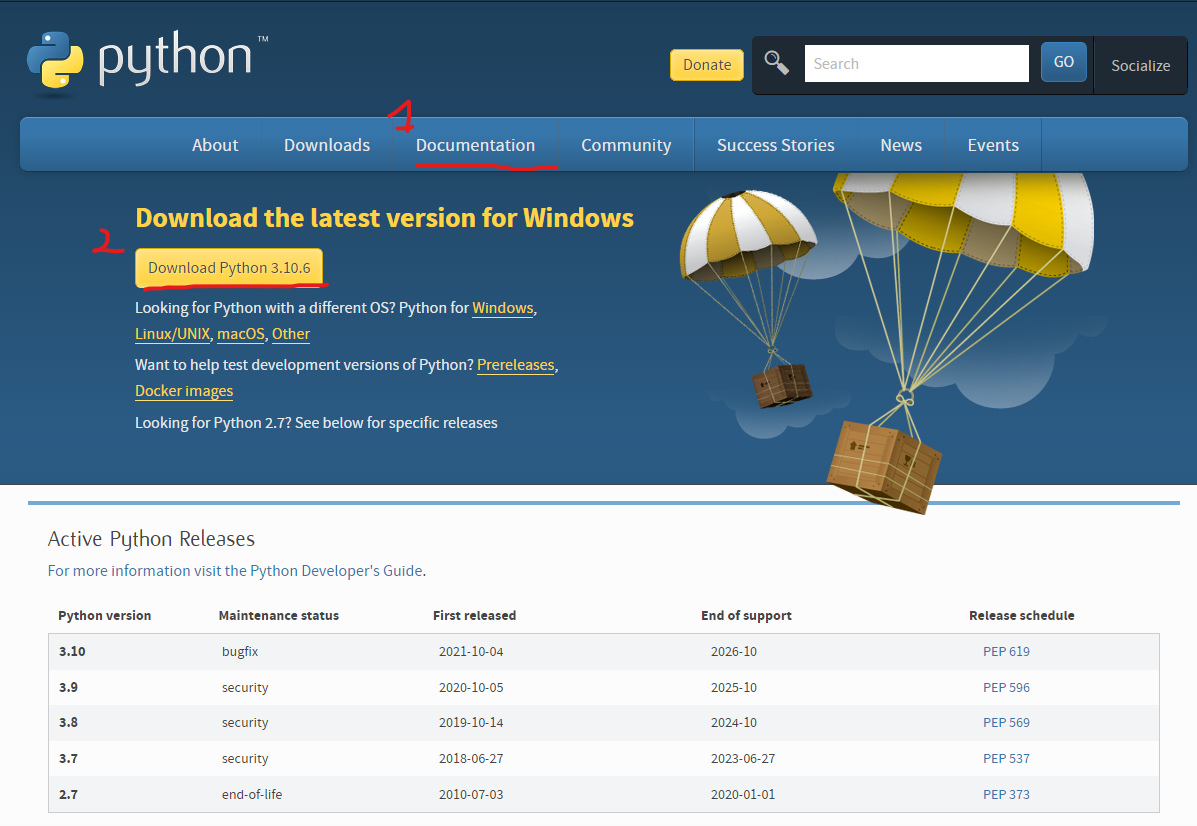The height and width of the screenshot is (826, 1197).
Task: Click the Python version column header
Action: [x=105, y=615]
